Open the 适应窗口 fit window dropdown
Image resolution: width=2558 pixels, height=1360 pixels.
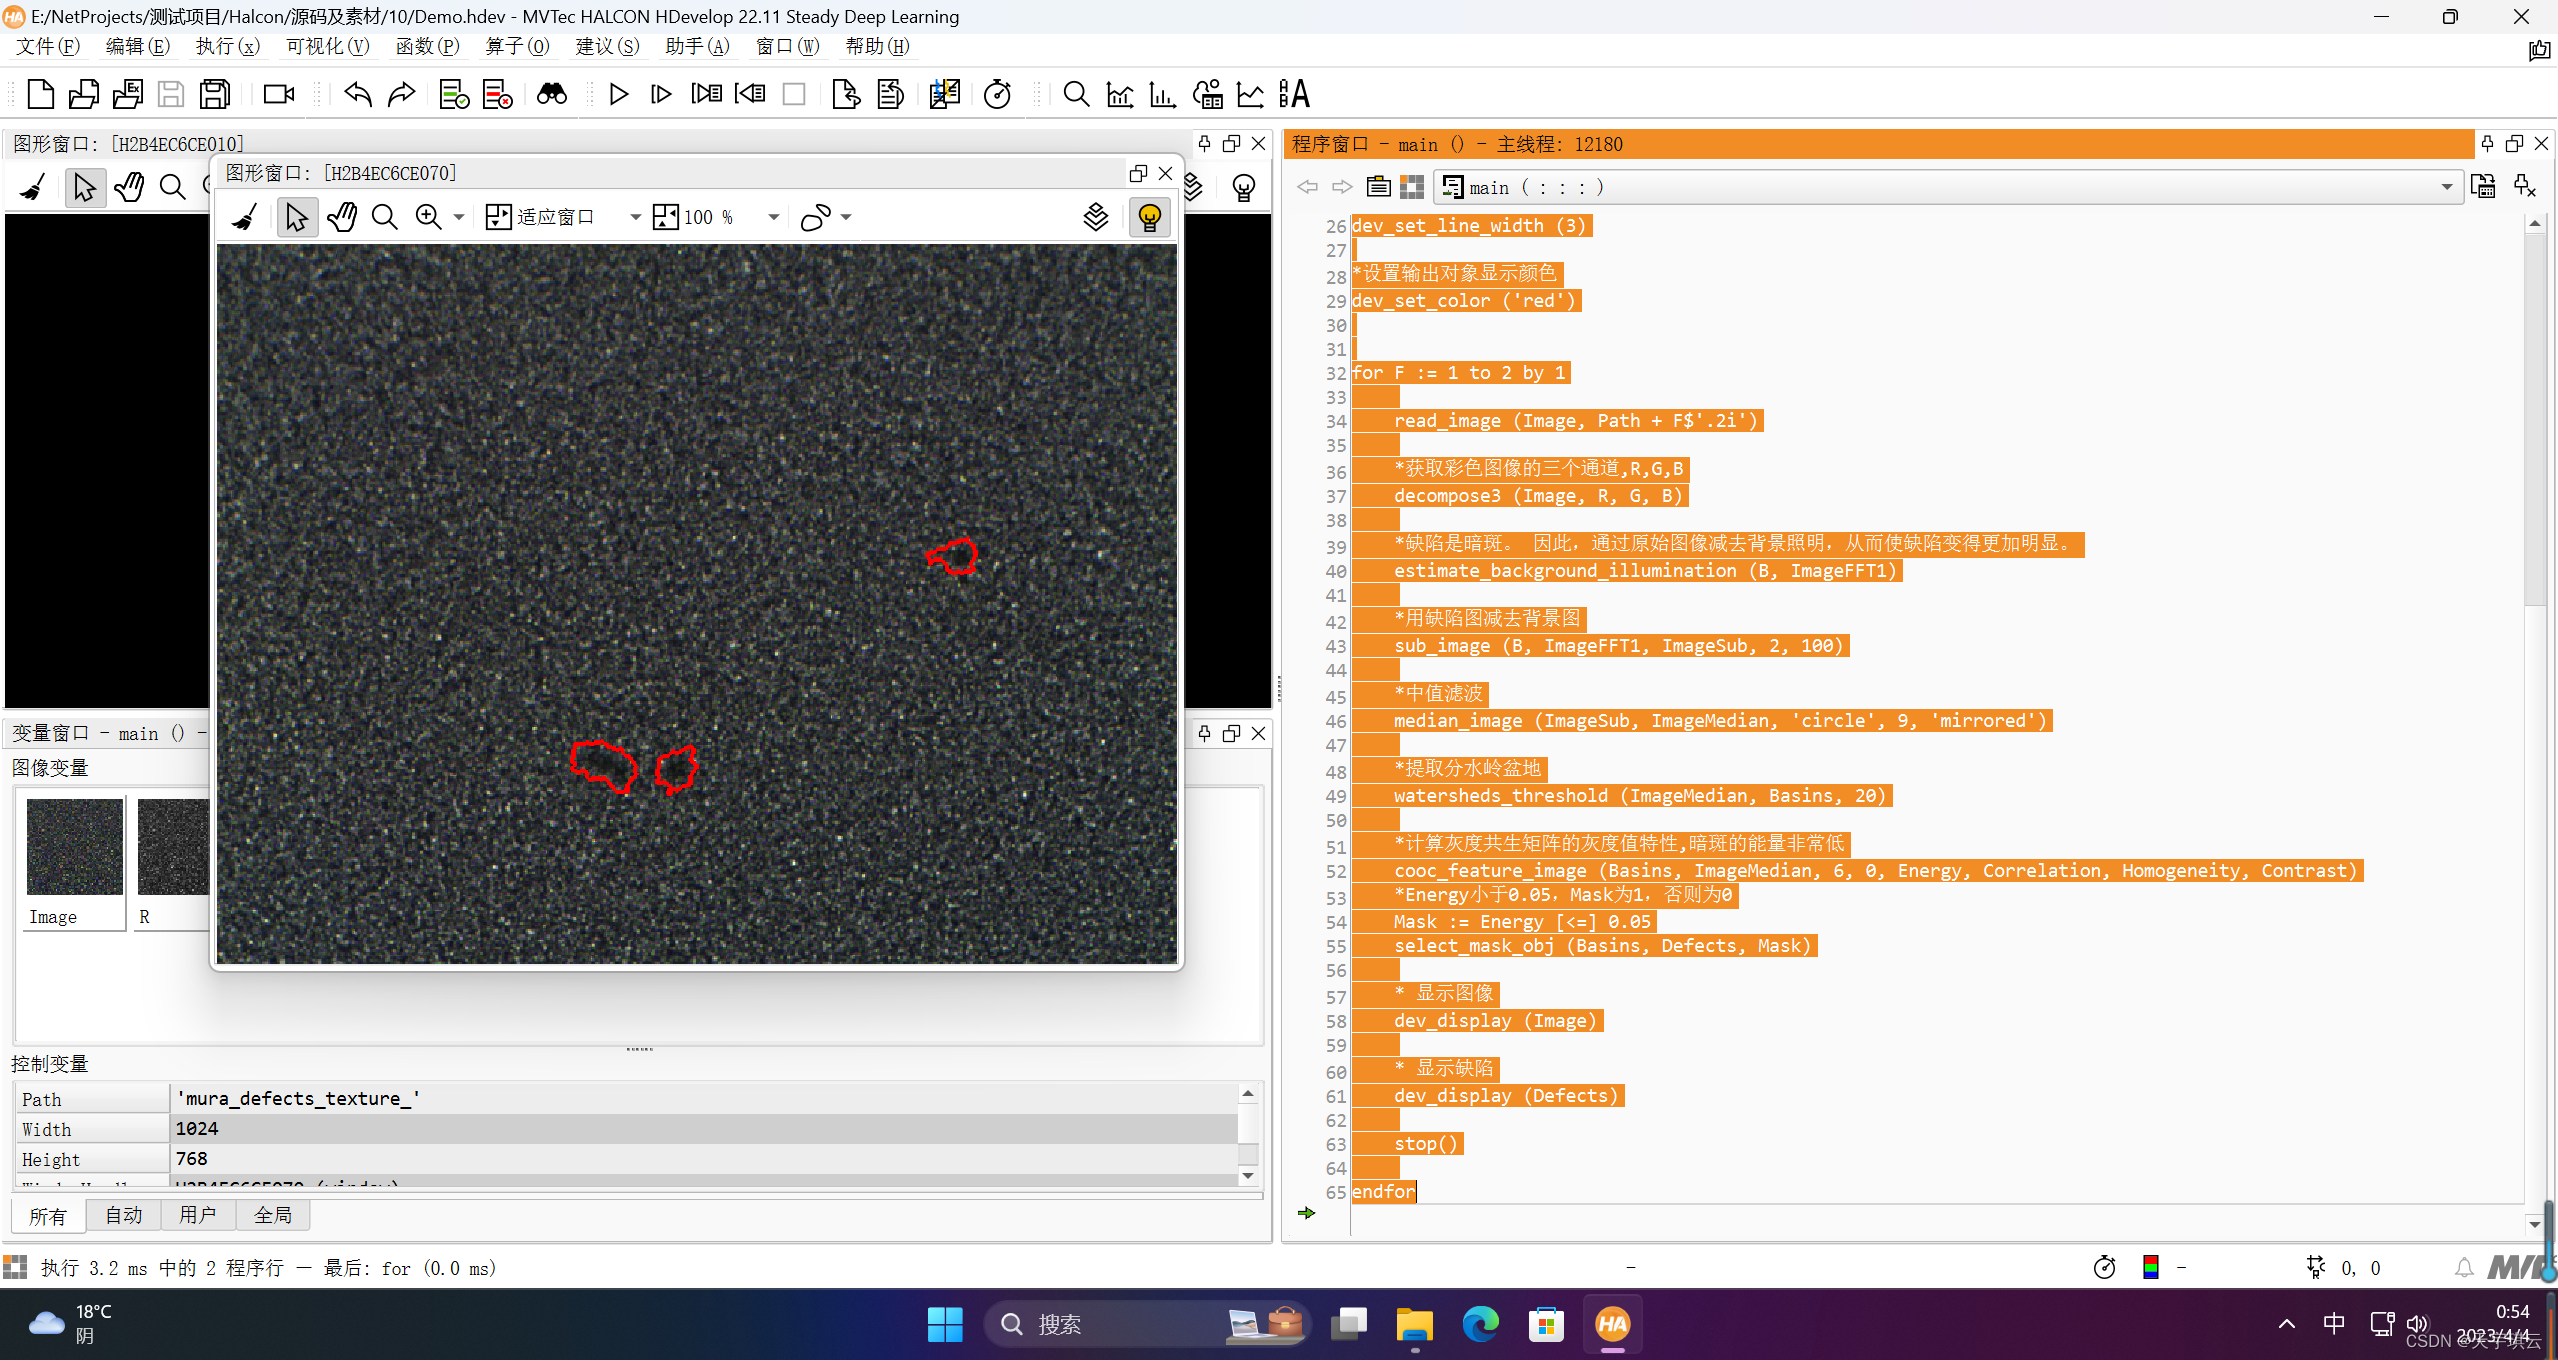click(635, 217)
